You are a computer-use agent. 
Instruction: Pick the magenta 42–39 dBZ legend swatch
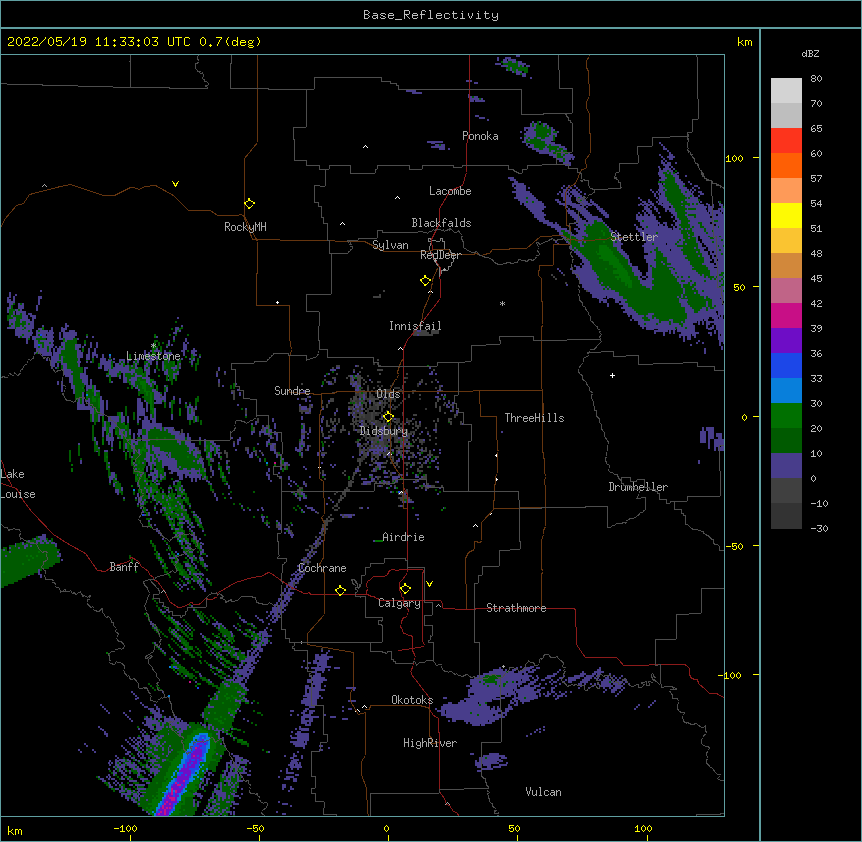[786, 315]
